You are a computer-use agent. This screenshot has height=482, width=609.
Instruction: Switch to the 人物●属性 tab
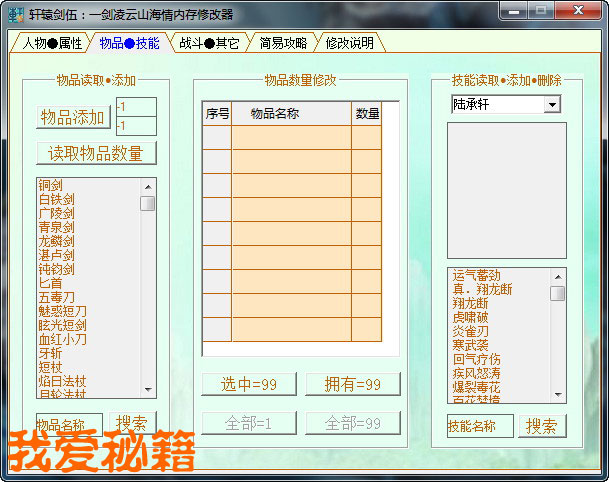[x=52, y=44]
